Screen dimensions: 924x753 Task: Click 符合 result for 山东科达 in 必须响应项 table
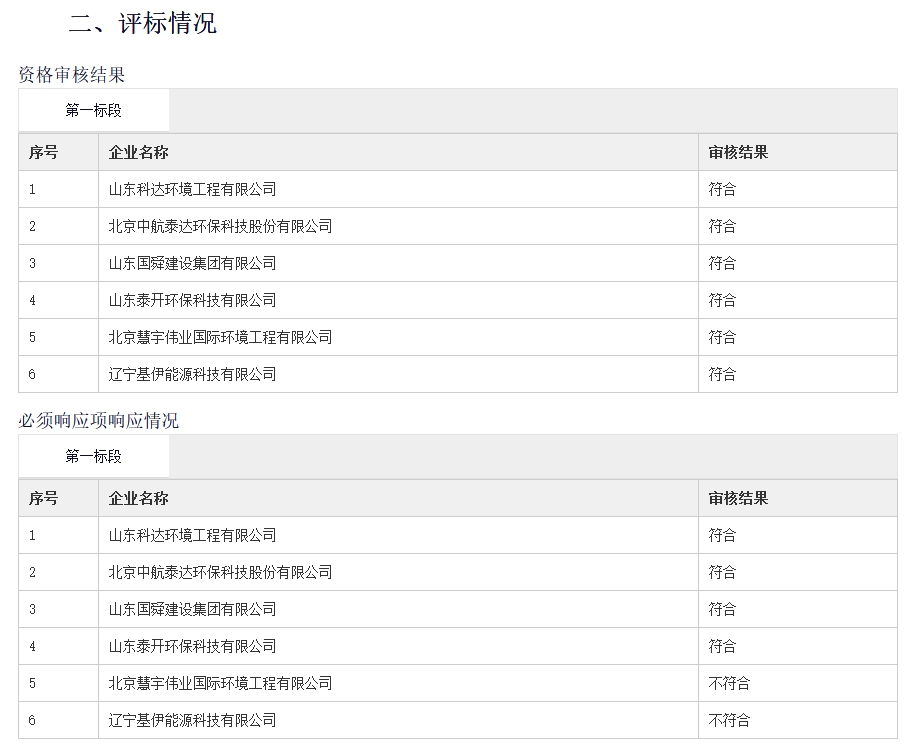point(722,536)
